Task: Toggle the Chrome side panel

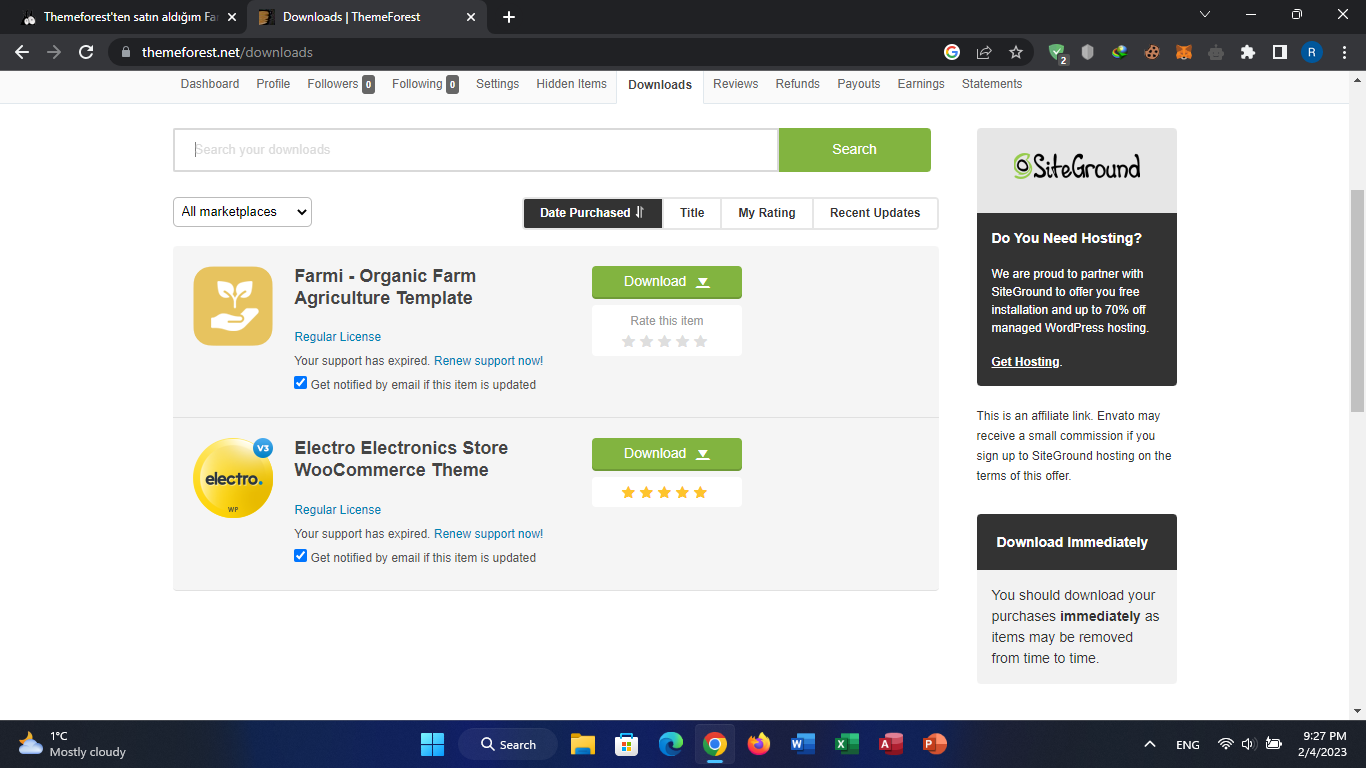Action: pos(1280,52)
